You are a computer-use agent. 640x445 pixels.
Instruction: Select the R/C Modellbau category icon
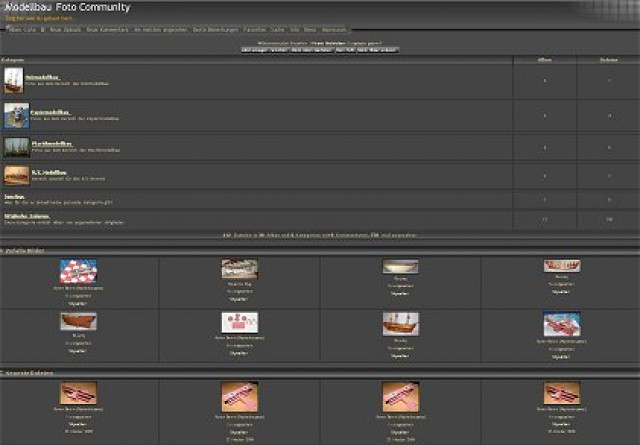tap(14, 175)
